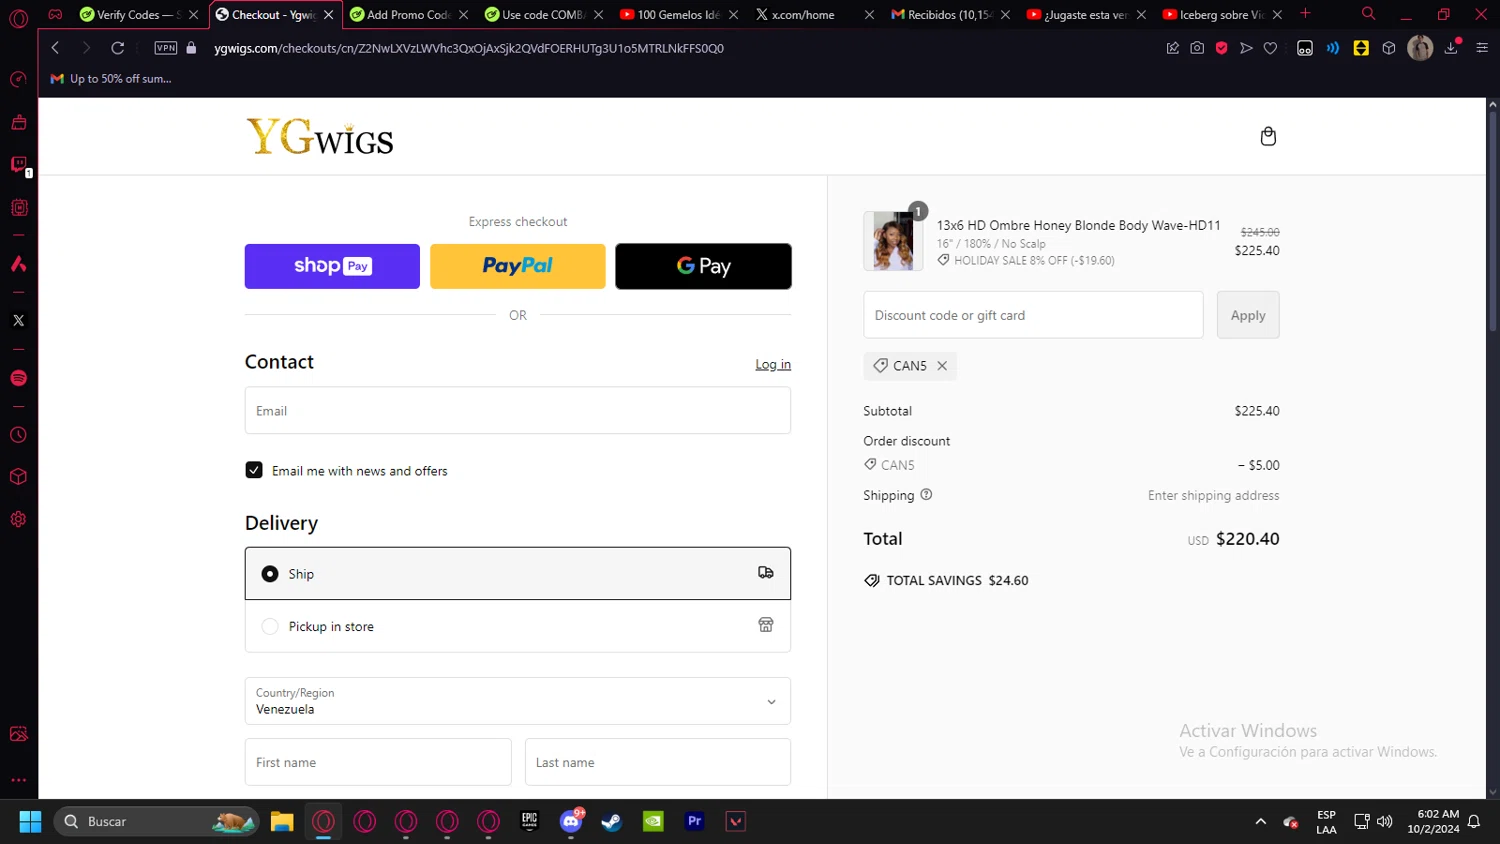
Task: Open Easy Setup sliders icon
Action: point(1482,48)
